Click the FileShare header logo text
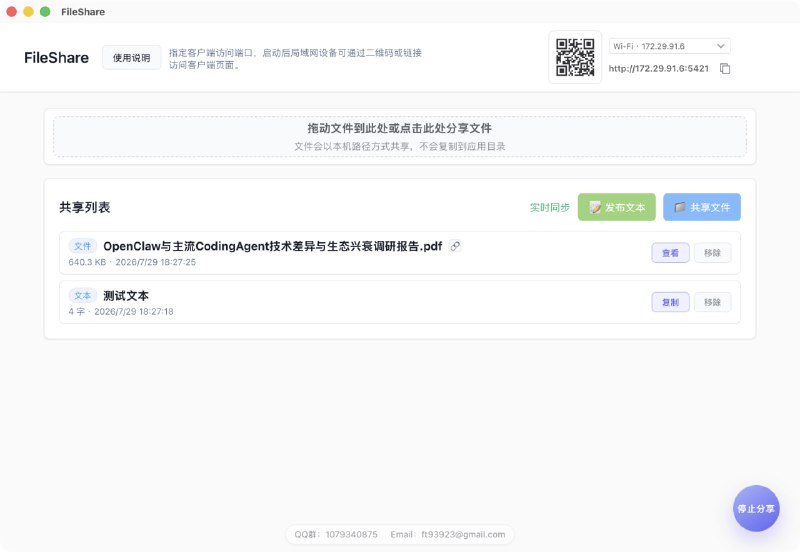This screenshot has width=800, height=552. [57, 58]
